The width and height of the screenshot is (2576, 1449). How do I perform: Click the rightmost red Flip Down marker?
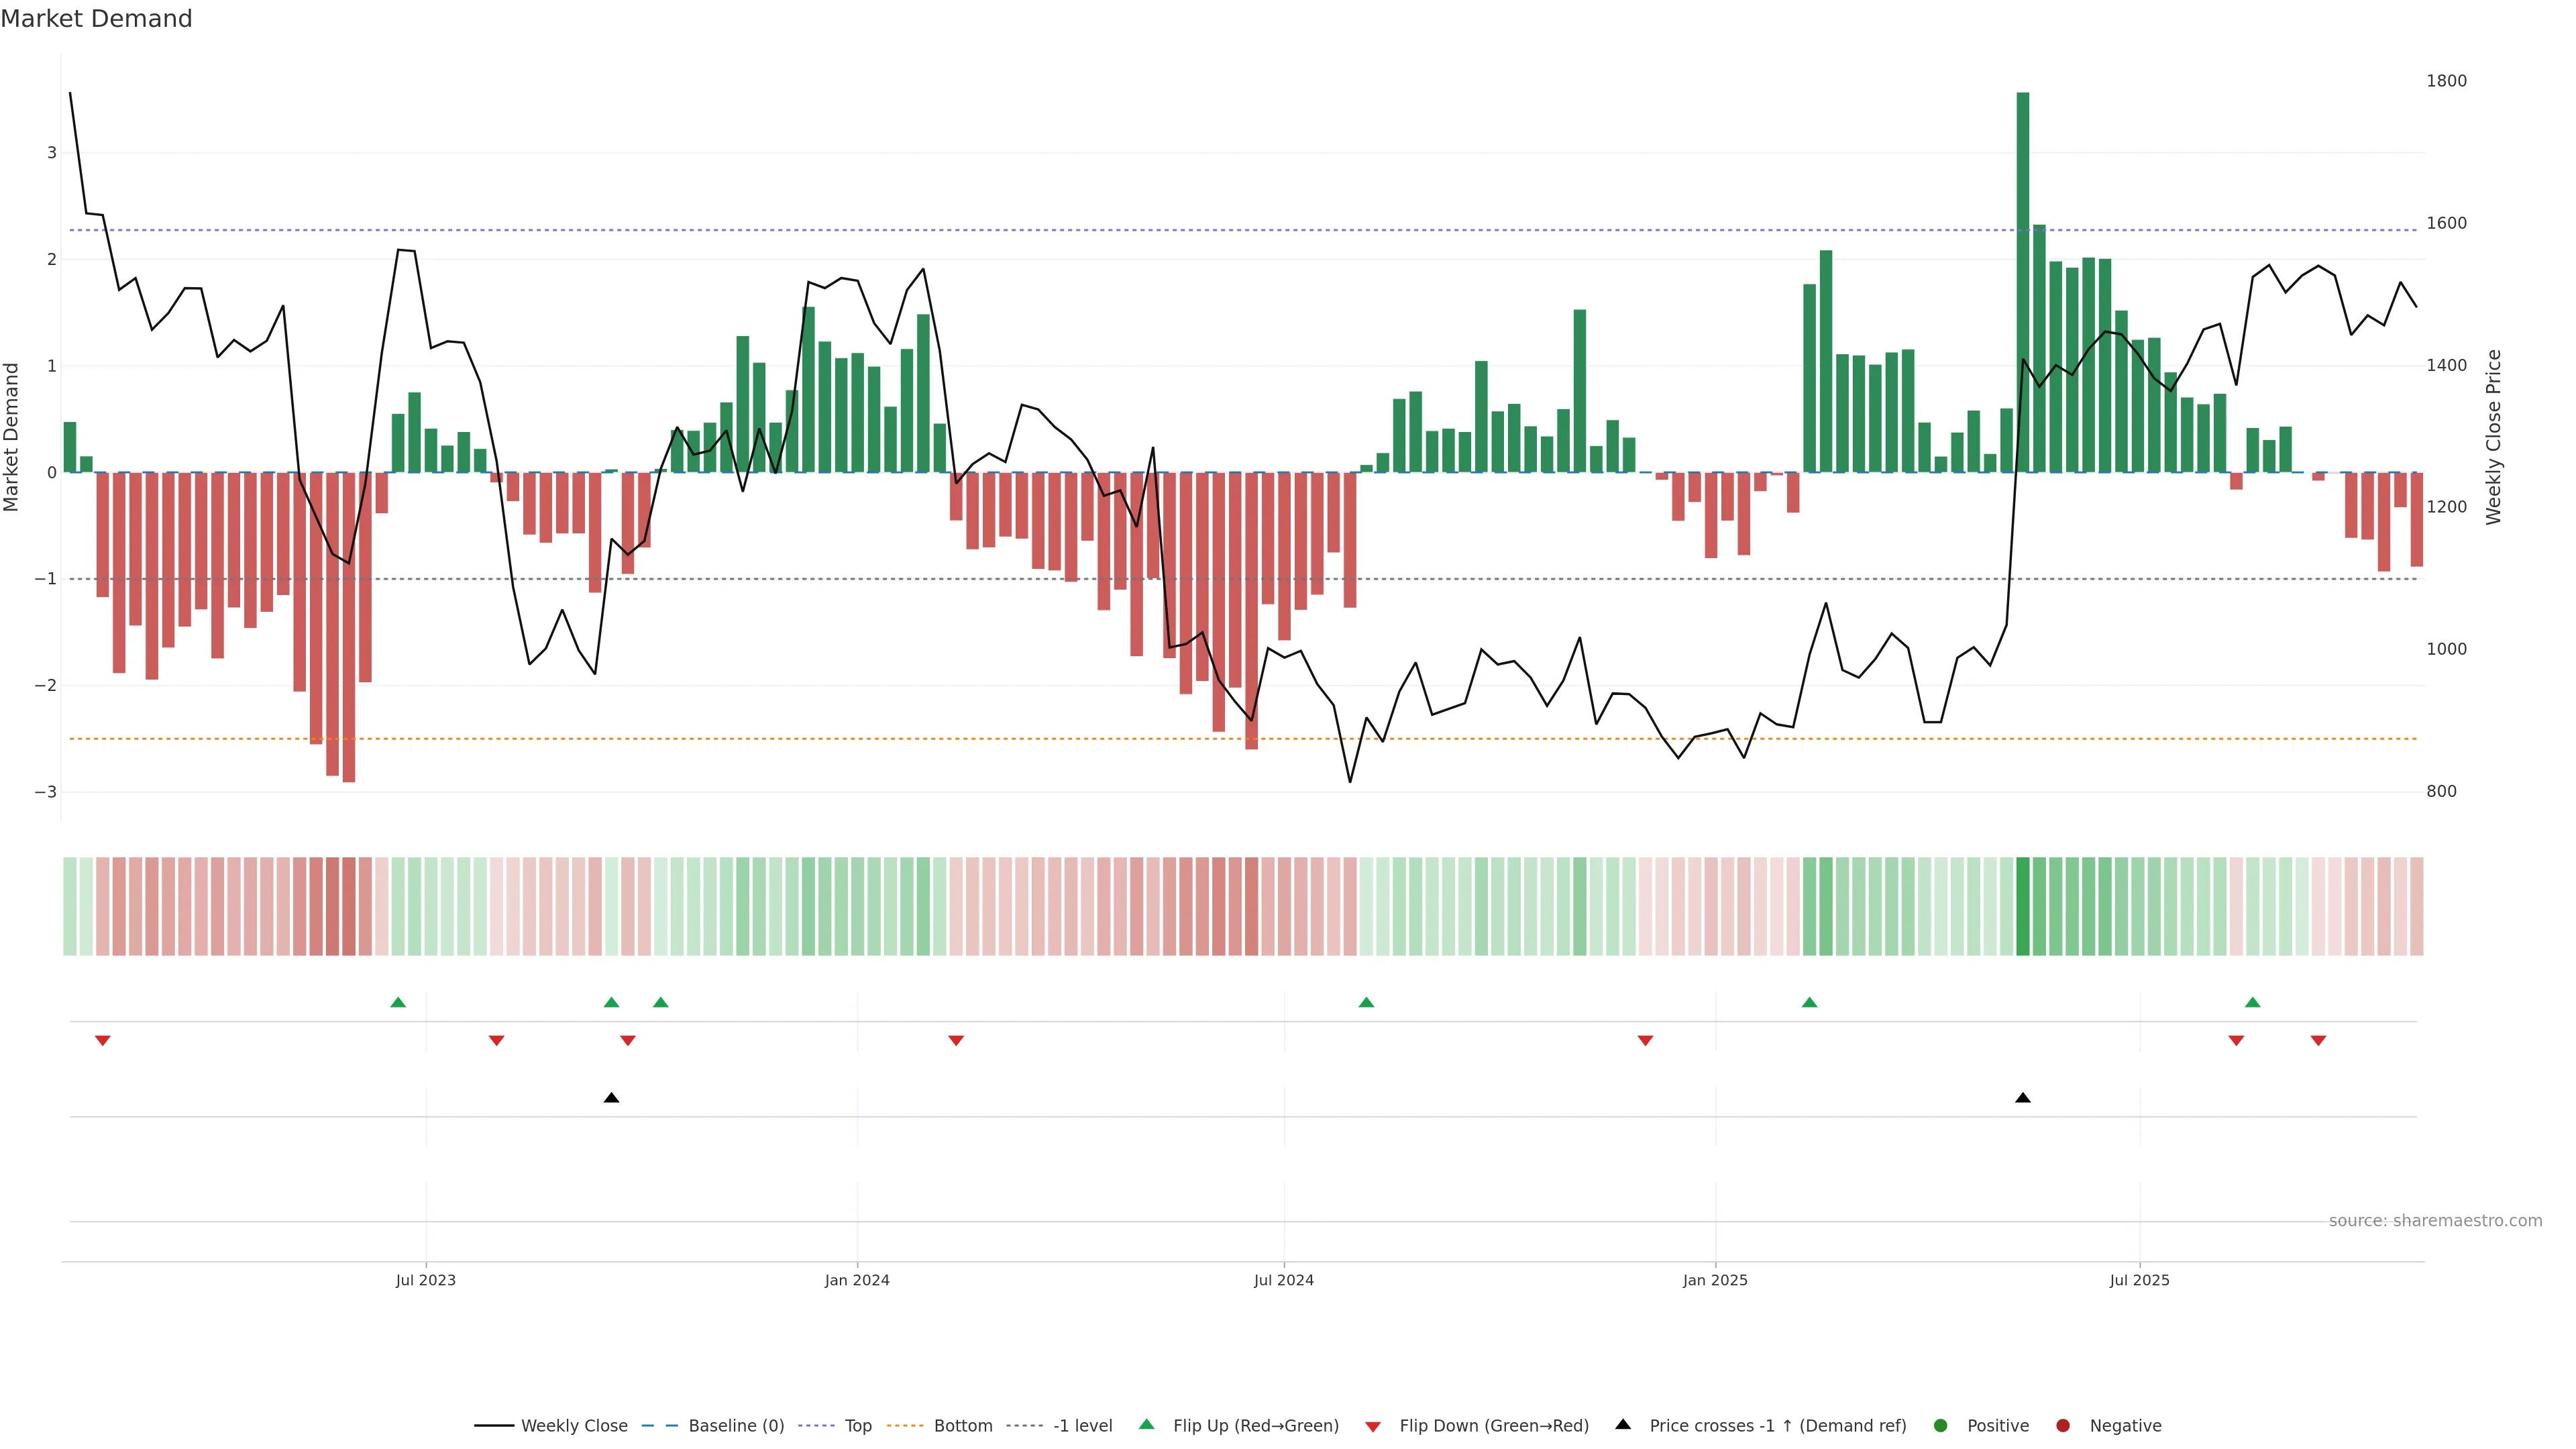[x=2318, y=1041]
